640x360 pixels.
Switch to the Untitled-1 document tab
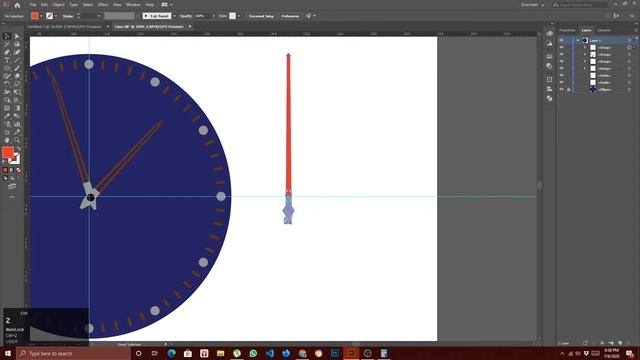tap(64, 27)
